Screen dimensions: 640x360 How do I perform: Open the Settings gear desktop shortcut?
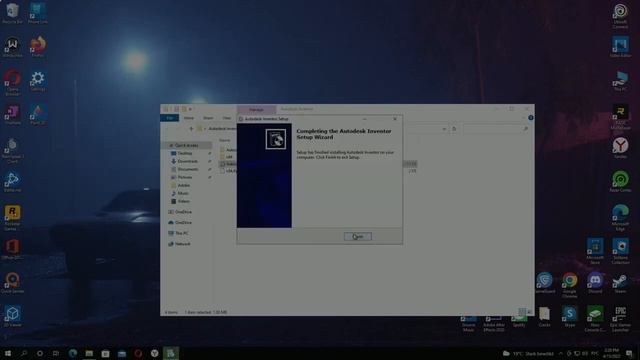pos(38,80)
